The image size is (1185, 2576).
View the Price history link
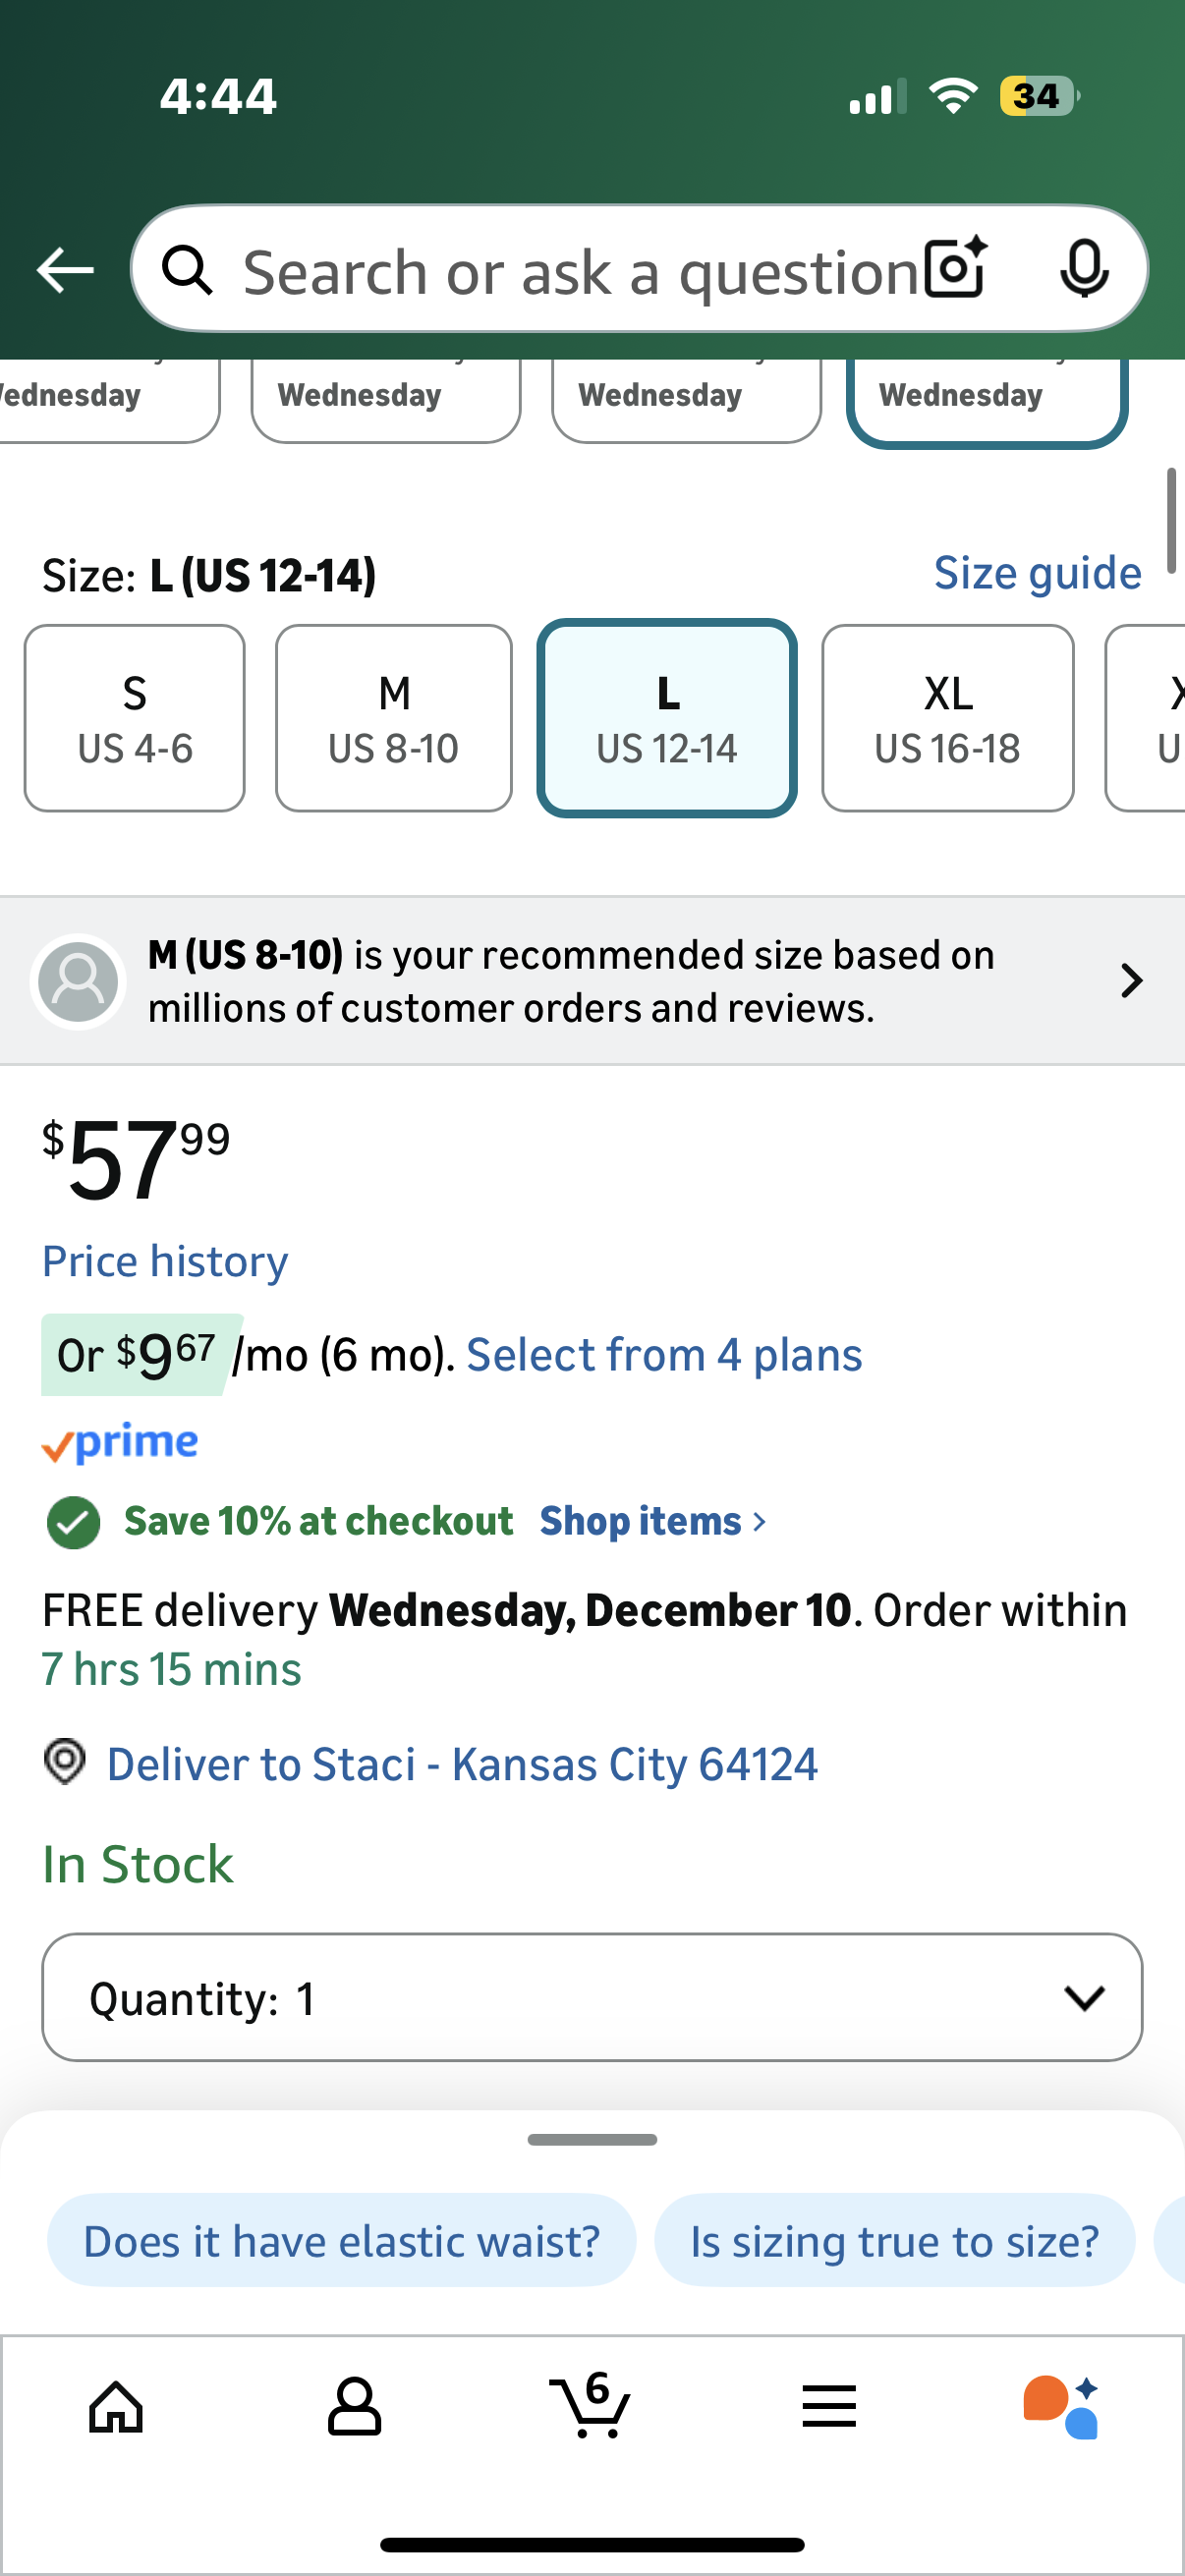coord(165,1262)
